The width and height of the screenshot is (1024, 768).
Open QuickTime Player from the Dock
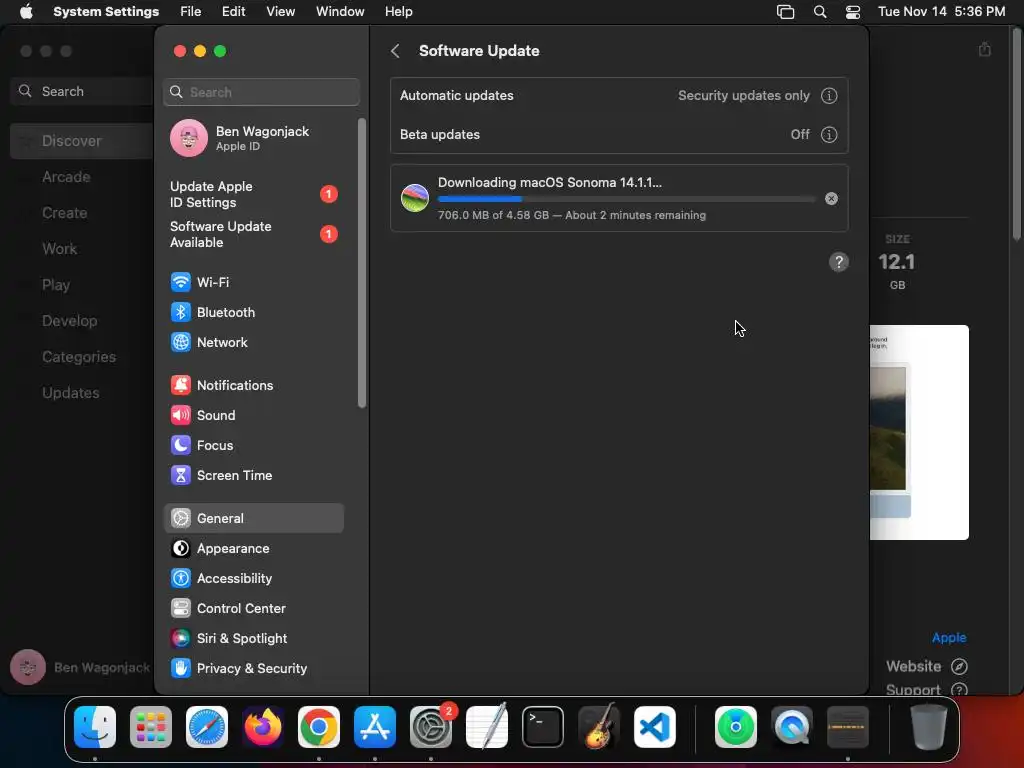792,727
